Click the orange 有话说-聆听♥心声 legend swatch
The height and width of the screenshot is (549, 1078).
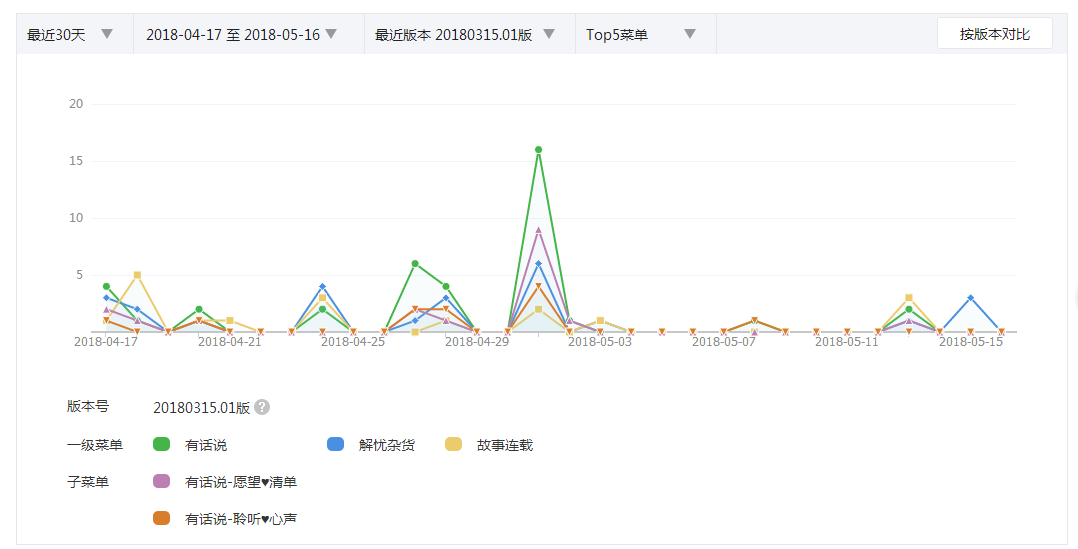(x=161, y=518)
